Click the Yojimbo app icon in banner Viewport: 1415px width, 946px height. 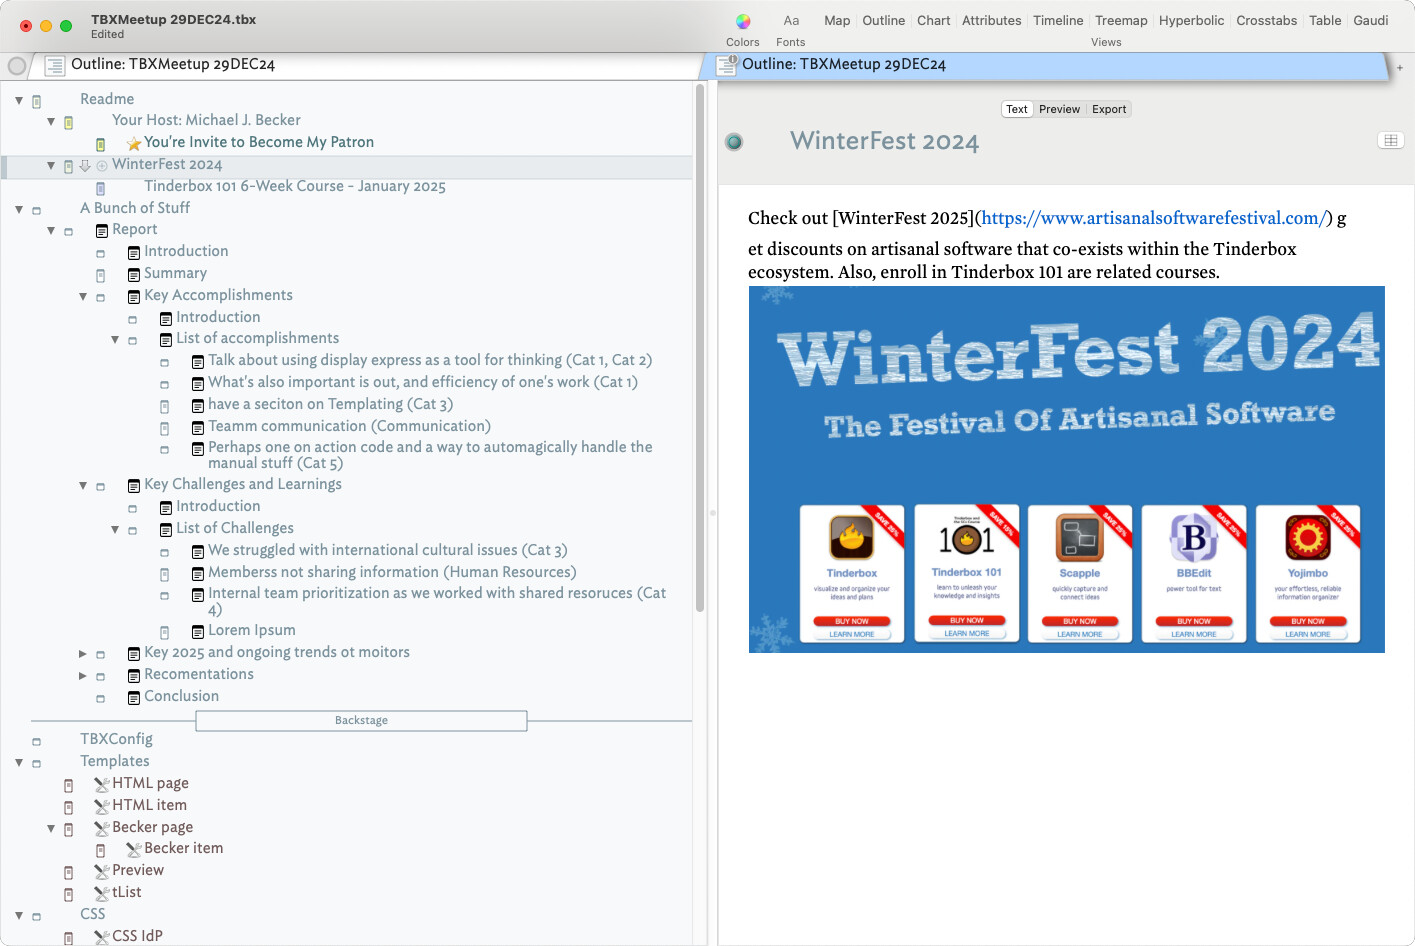(x=1308, y=538)
